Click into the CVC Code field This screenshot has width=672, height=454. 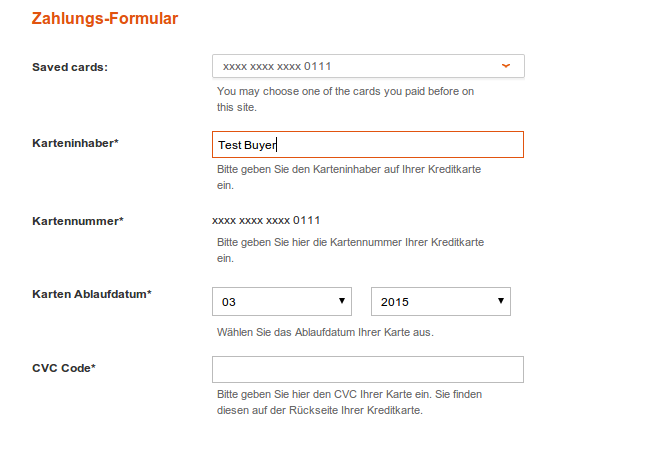coord(367,369)
